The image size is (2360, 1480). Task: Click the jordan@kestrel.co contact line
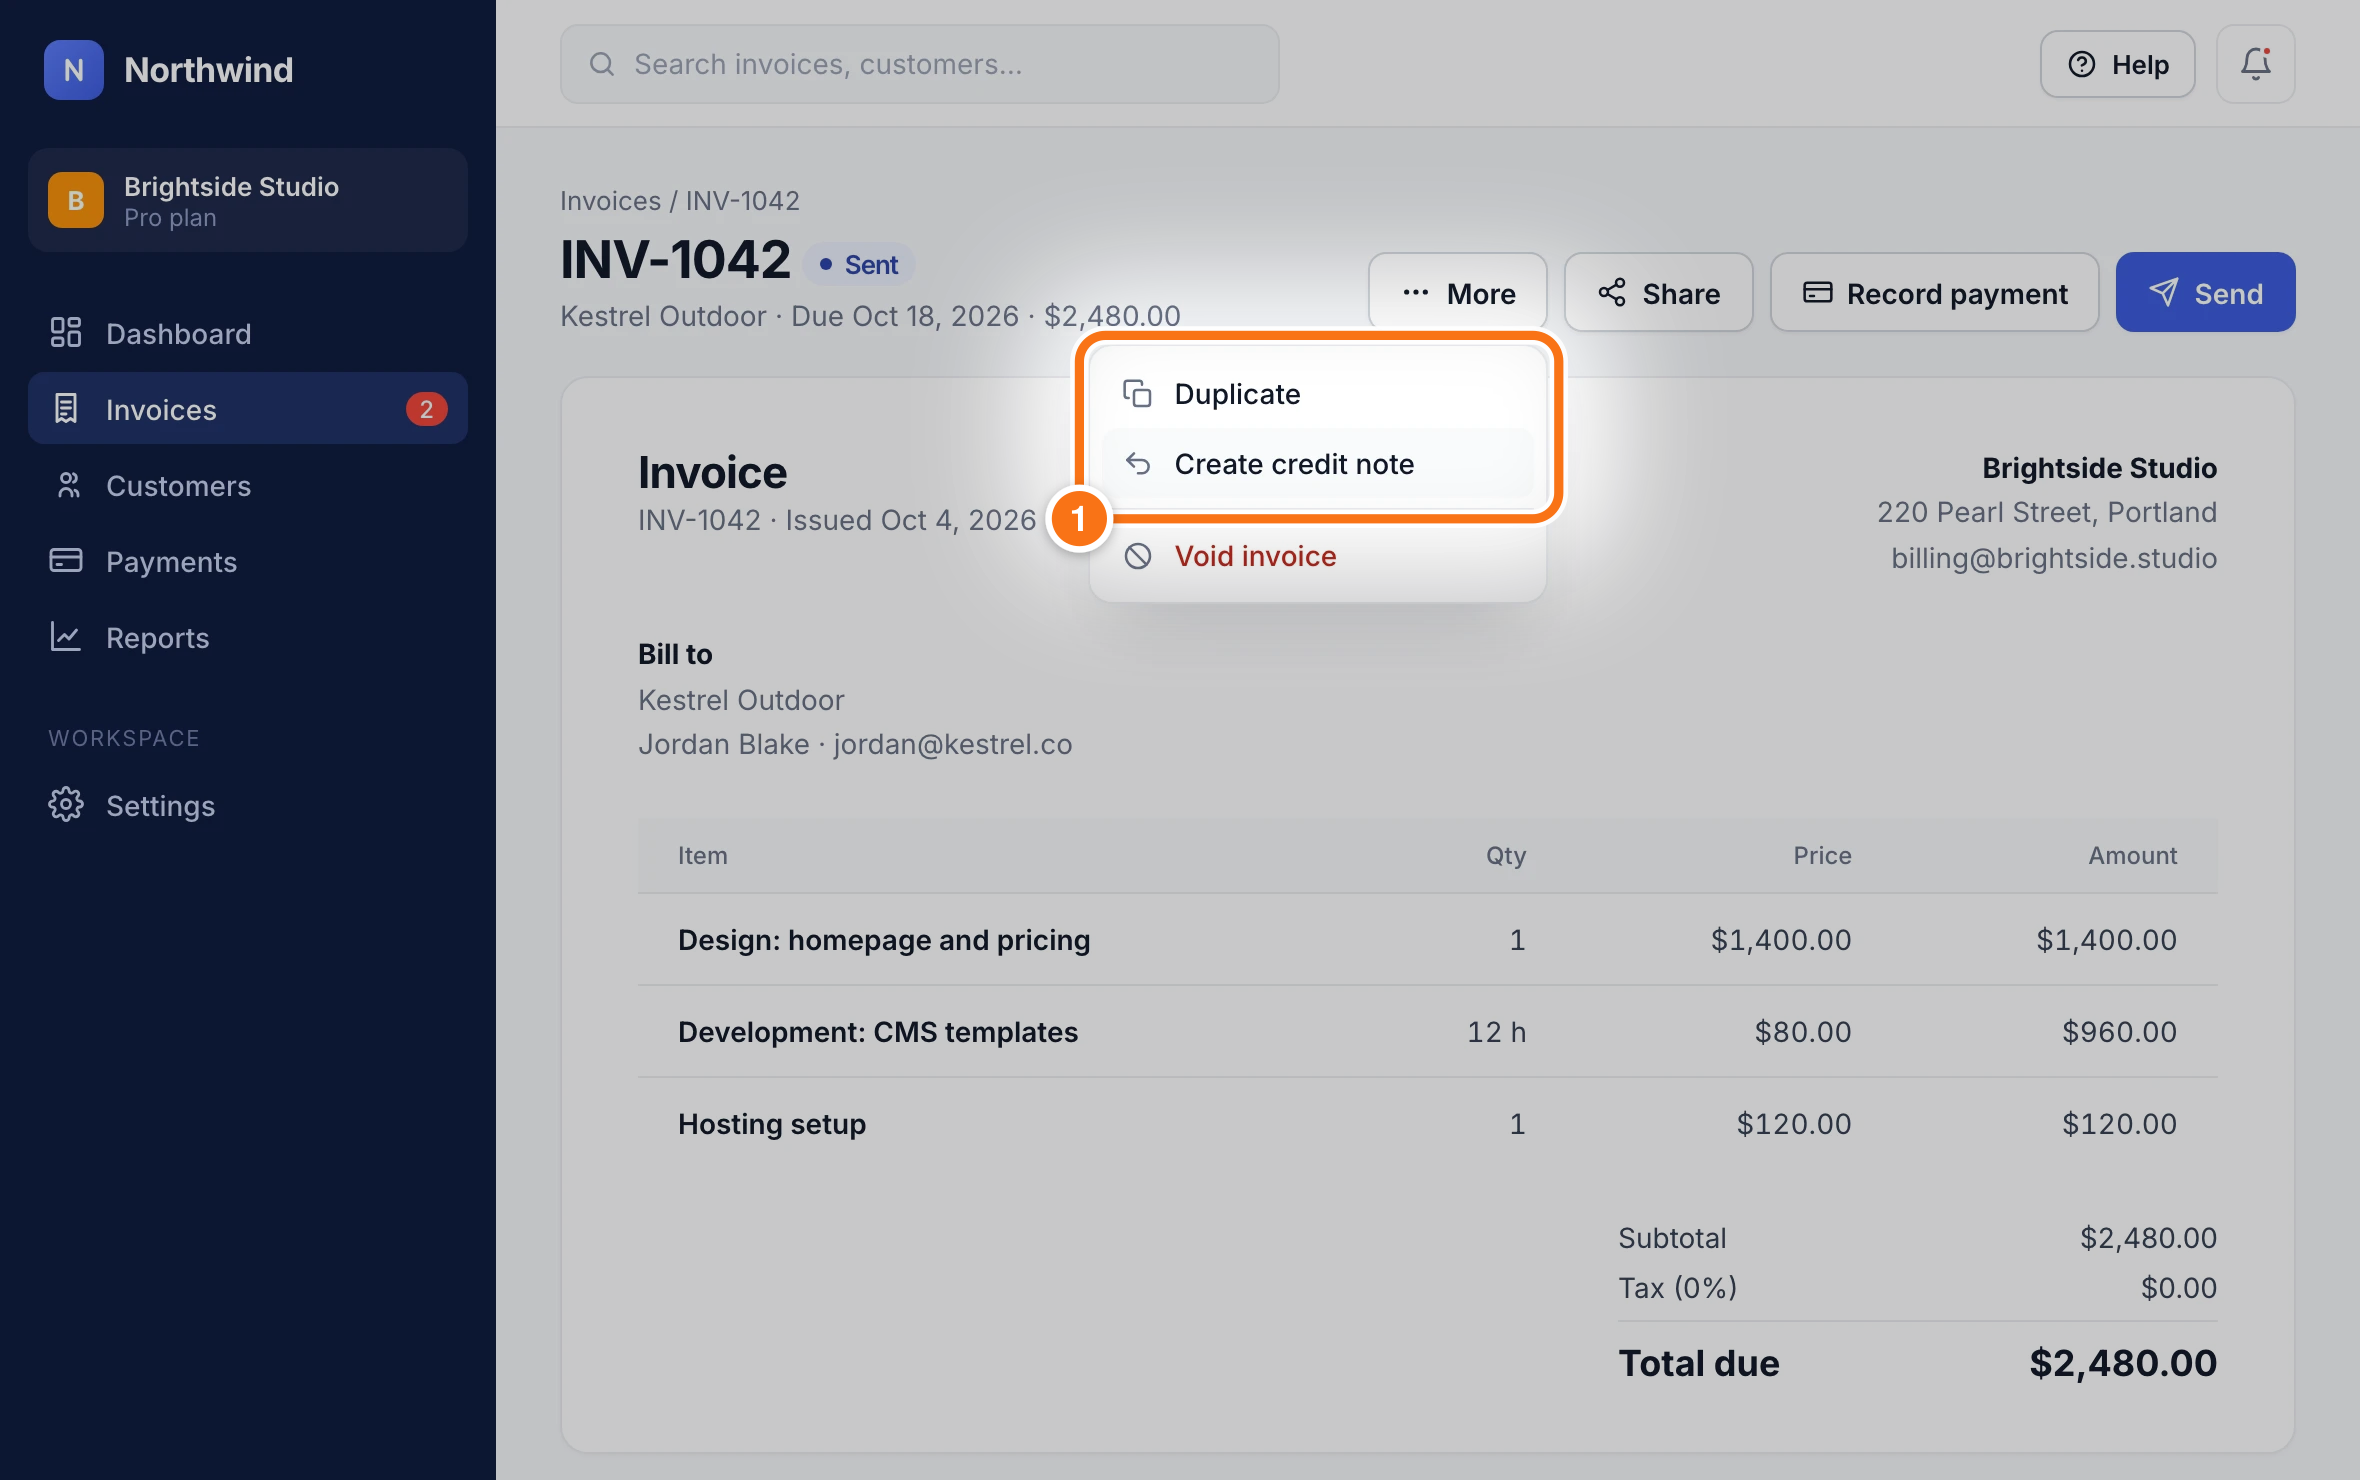(854, 744)
